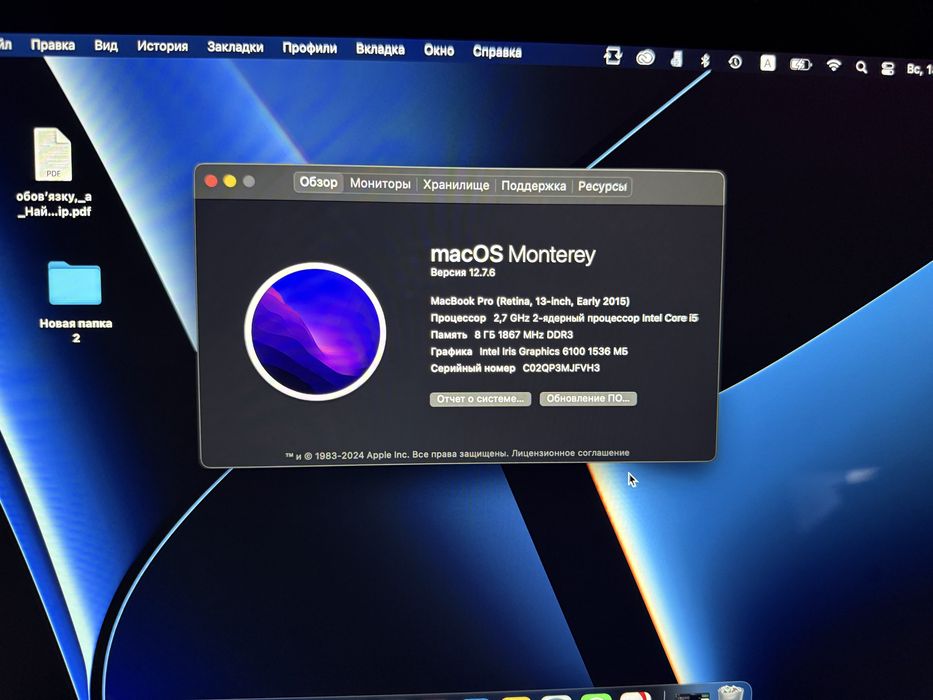Open the Профили menu
Image resolution: width=933 pixels, height=700 pixels.
[x=309, y=48]
